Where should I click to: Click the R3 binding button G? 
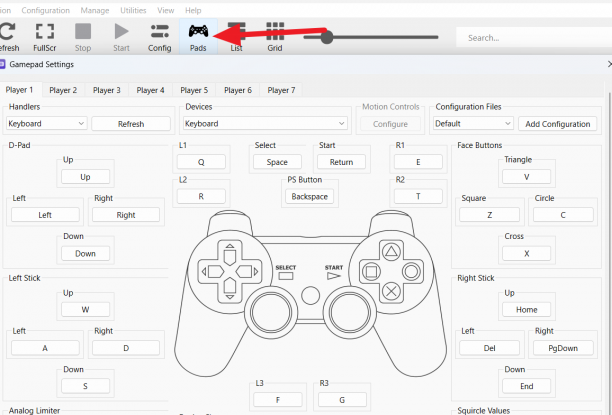point(342,400)
